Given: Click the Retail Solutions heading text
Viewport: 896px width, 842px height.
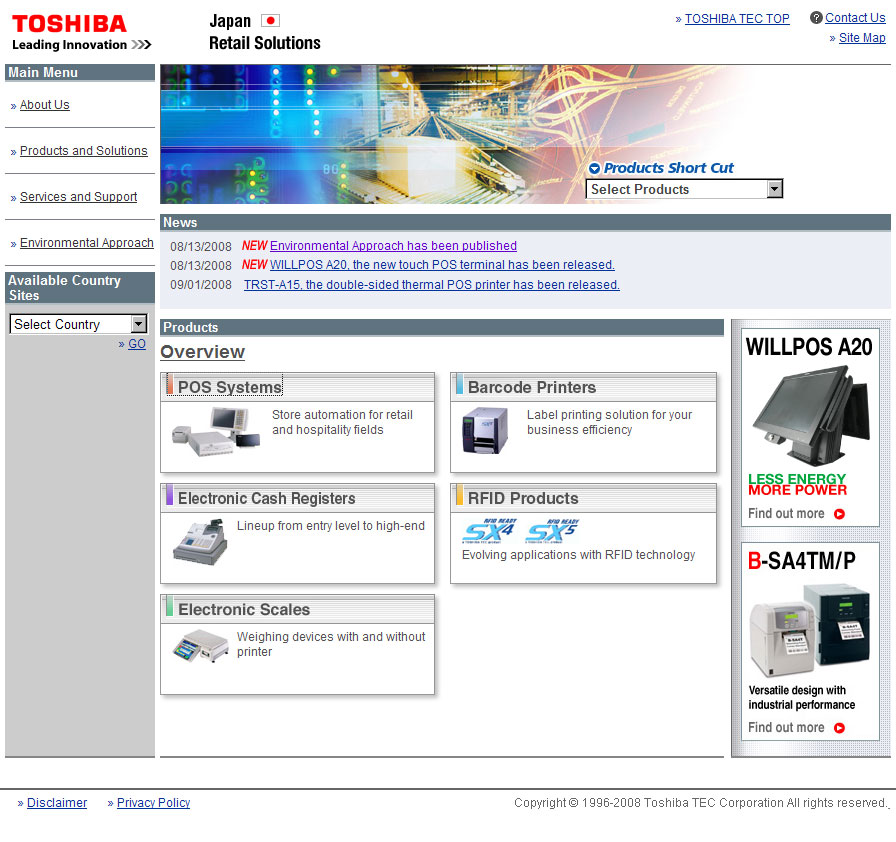Looking at the screenshot, I should (265, 43).
